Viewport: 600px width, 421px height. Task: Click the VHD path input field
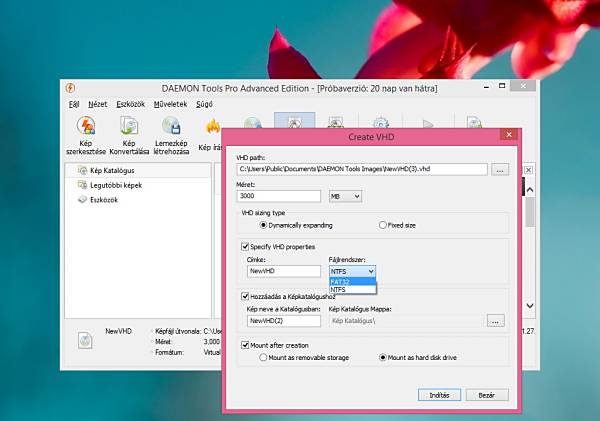362,169
